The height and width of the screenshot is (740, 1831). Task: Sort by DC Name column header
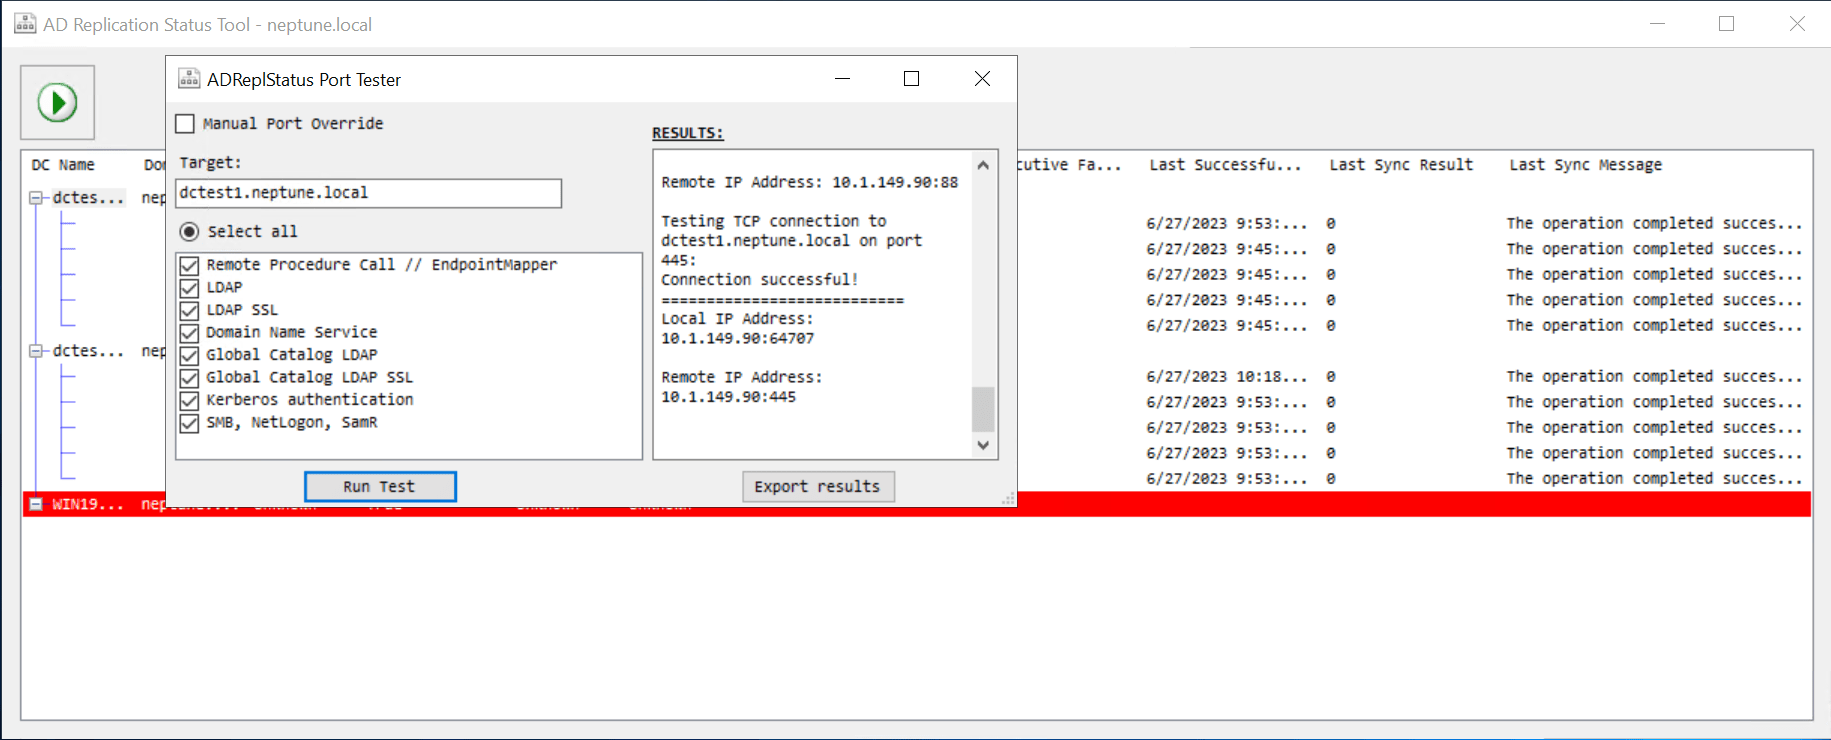63,165
